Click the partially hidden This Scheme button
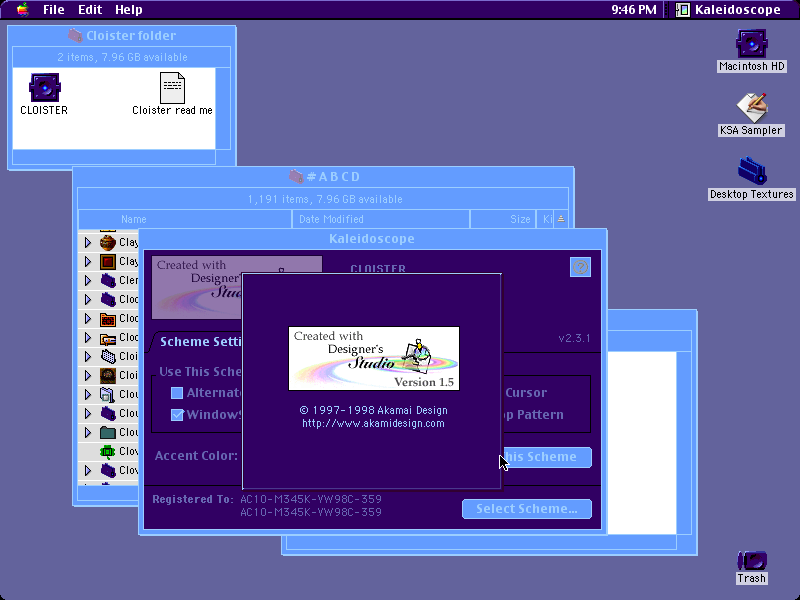The width and height of the screenshot is (800, 600). tap(546, 457)
